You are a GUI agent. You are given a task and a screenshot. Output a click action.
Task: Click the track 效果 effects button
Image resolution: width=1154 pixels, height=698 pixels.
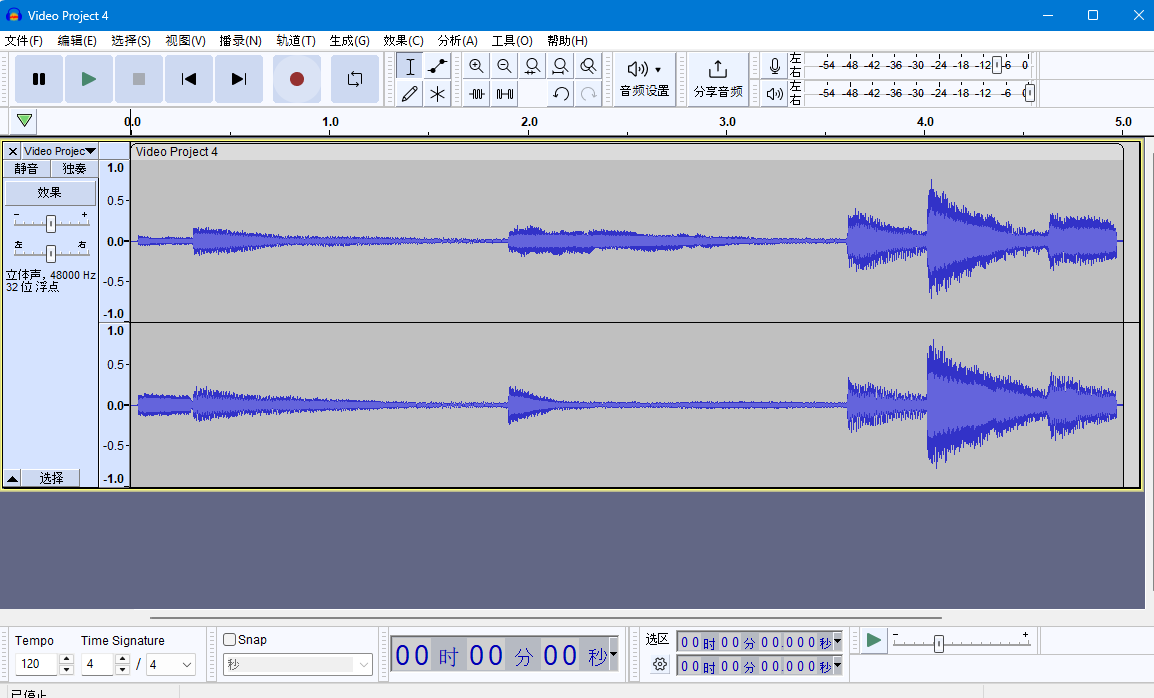[x=50, y=192]
